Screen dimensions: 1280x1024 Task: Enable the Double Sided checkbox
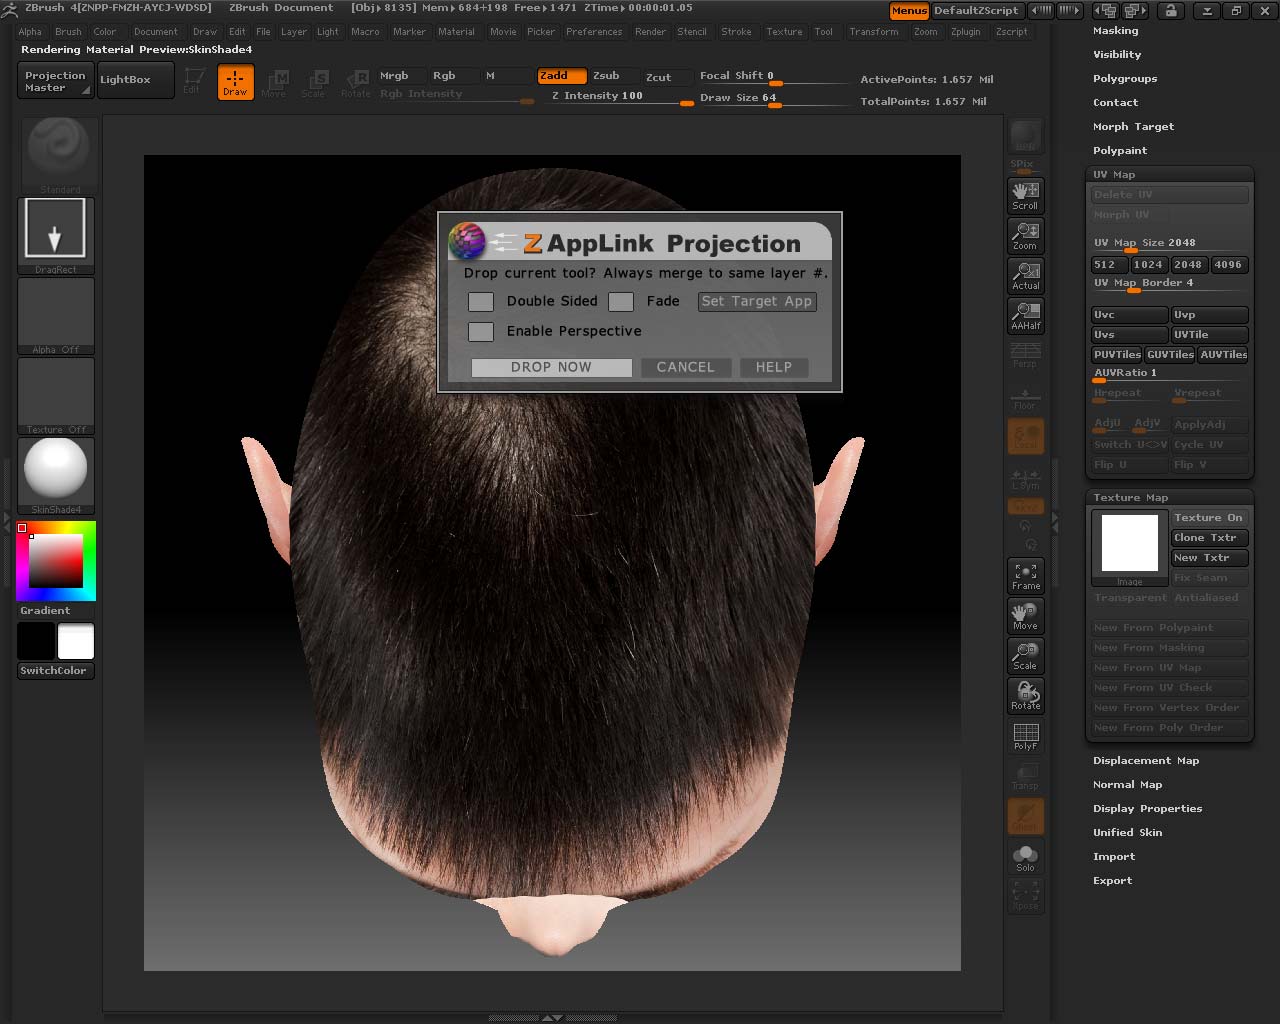point(481,301)
